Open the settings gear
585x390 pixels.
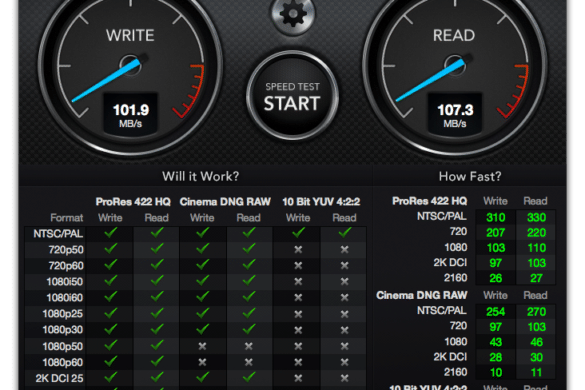293,14
